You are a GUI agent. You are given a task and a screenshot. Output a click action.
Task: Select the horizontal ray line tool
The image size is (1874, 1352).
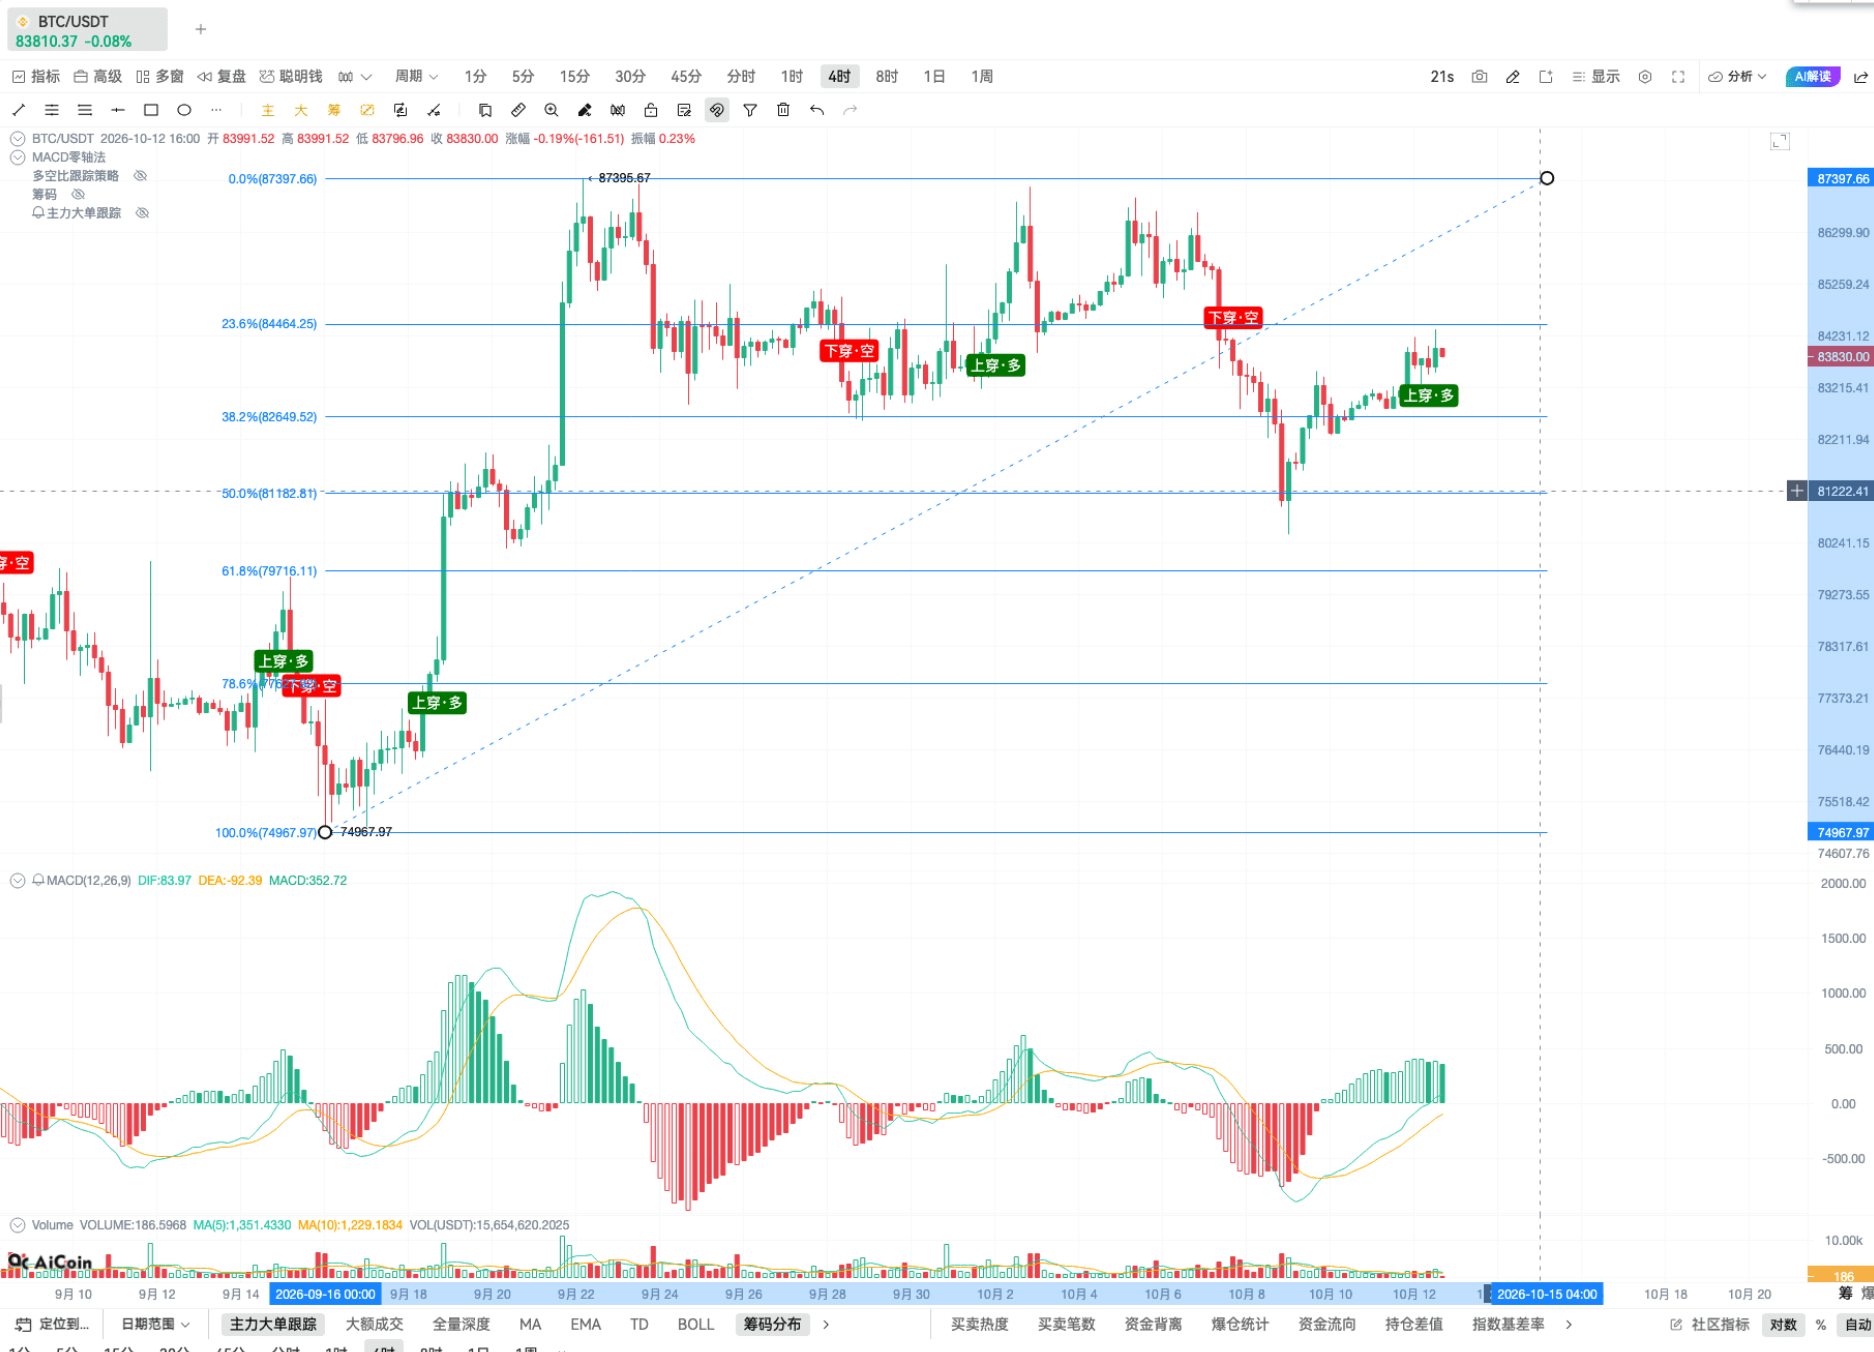pyautogui.click(x=118, y=110)
